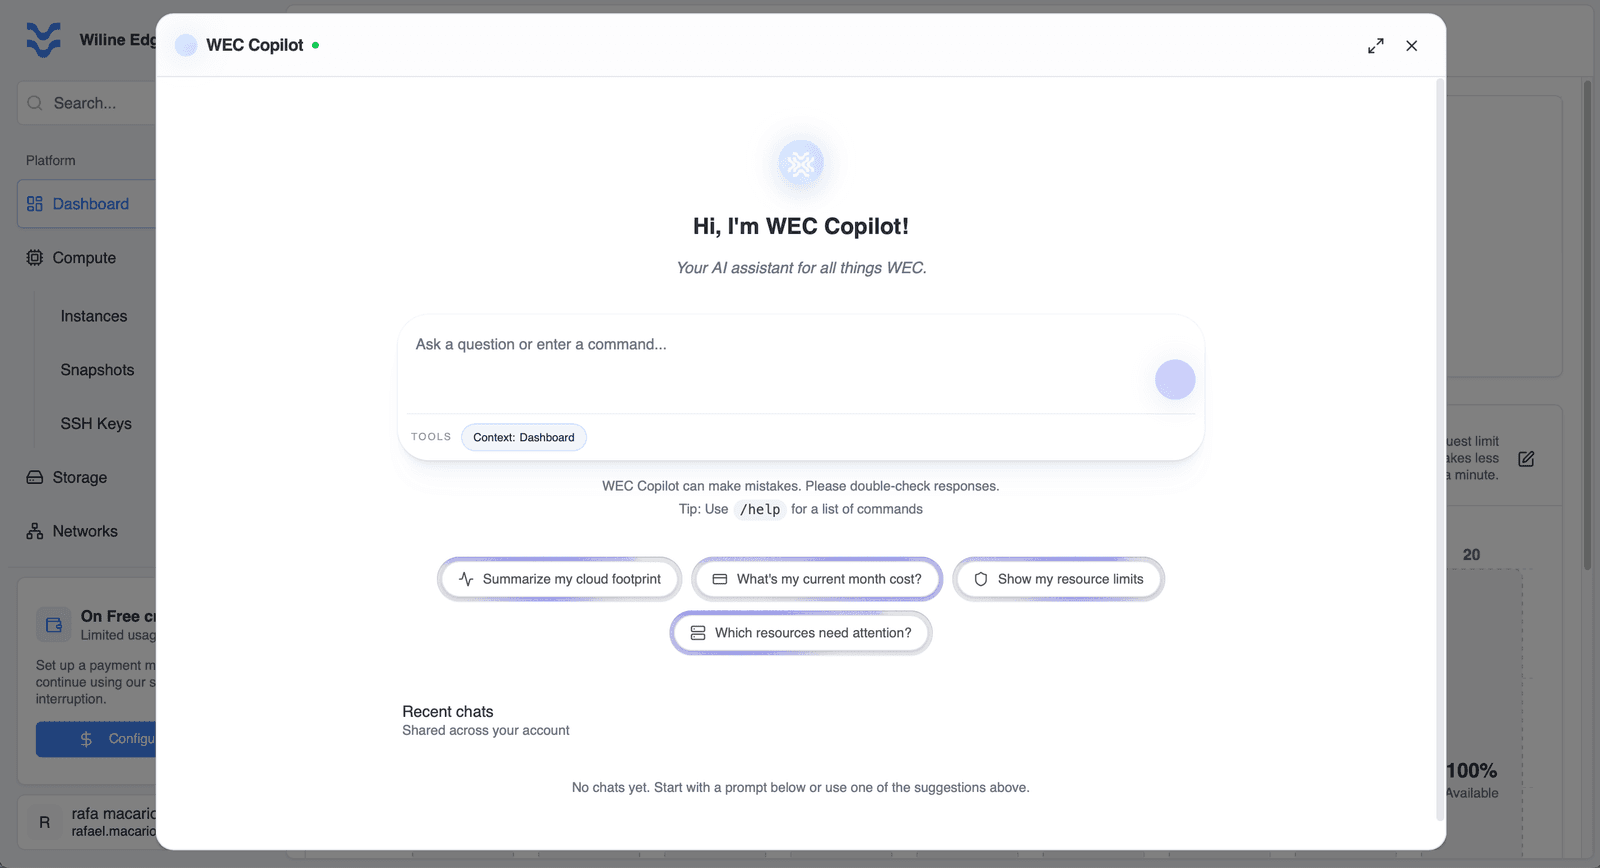Click the WEC Copilot avatar in header

(x=186, y=45)
